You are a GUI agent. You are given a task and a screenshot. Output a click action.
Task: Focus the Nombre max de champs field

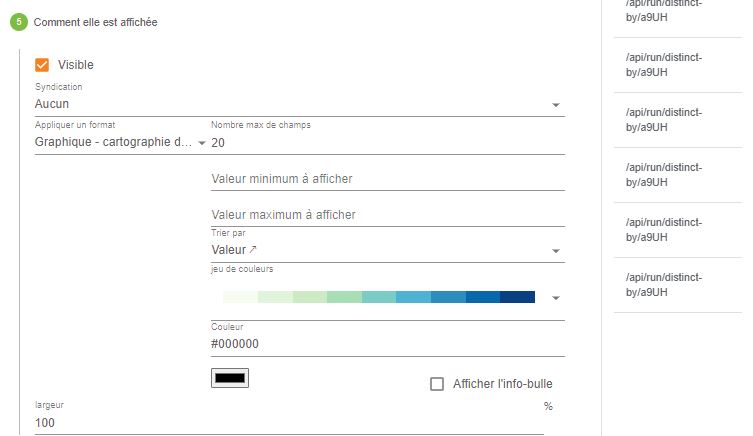click(x=388, y=143)
